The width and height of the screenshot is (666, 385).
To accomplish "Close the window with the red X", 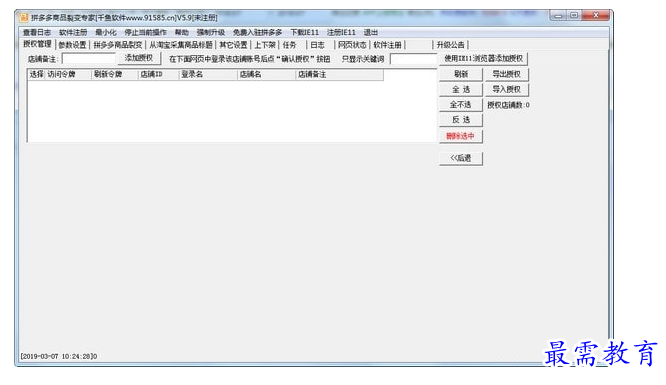I will [596, 16].
